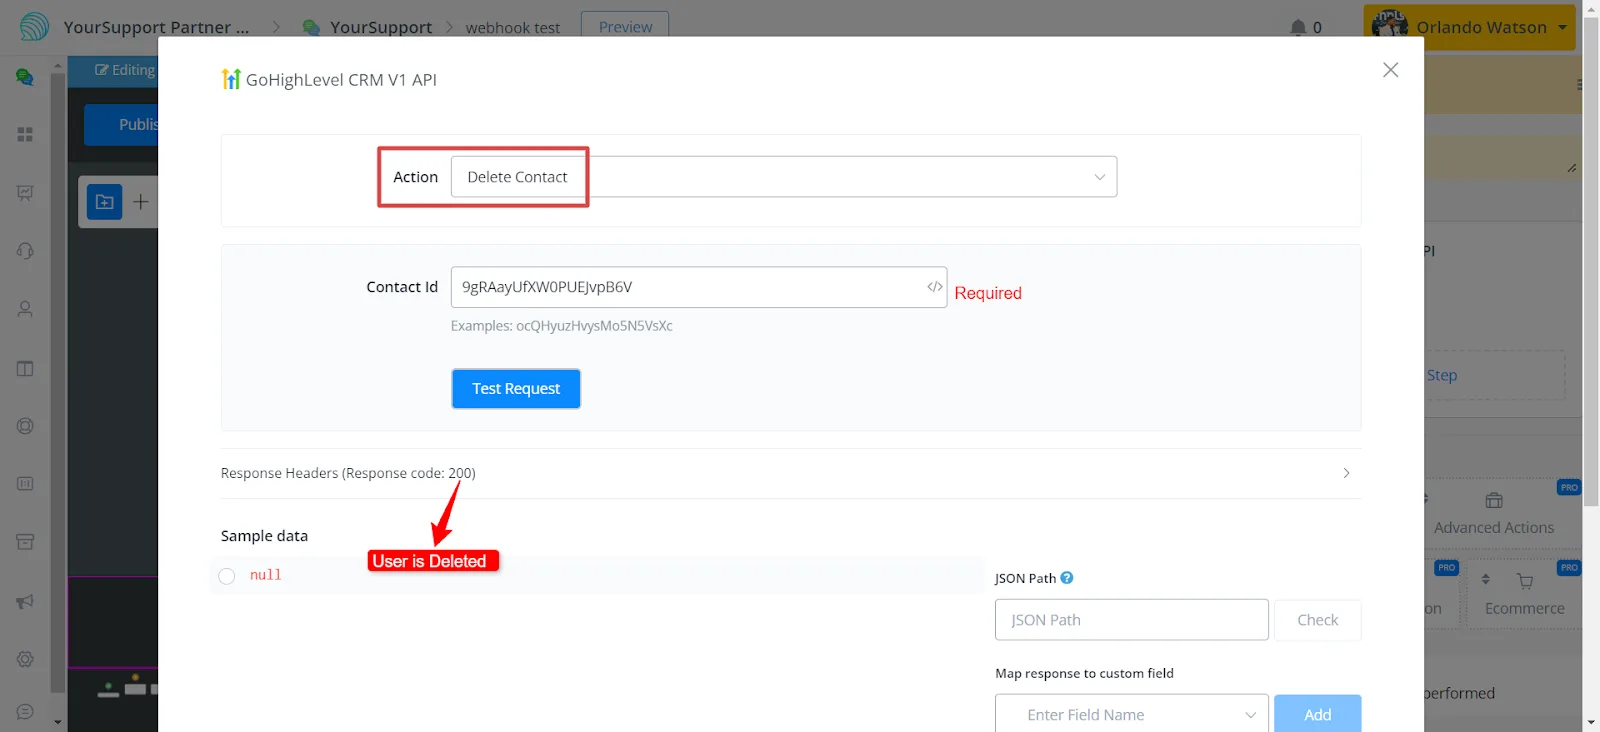Click the Response Headers response code text
Image resolution: width=1600 pixels, height=732 pixels.
(x=348, y=473)
